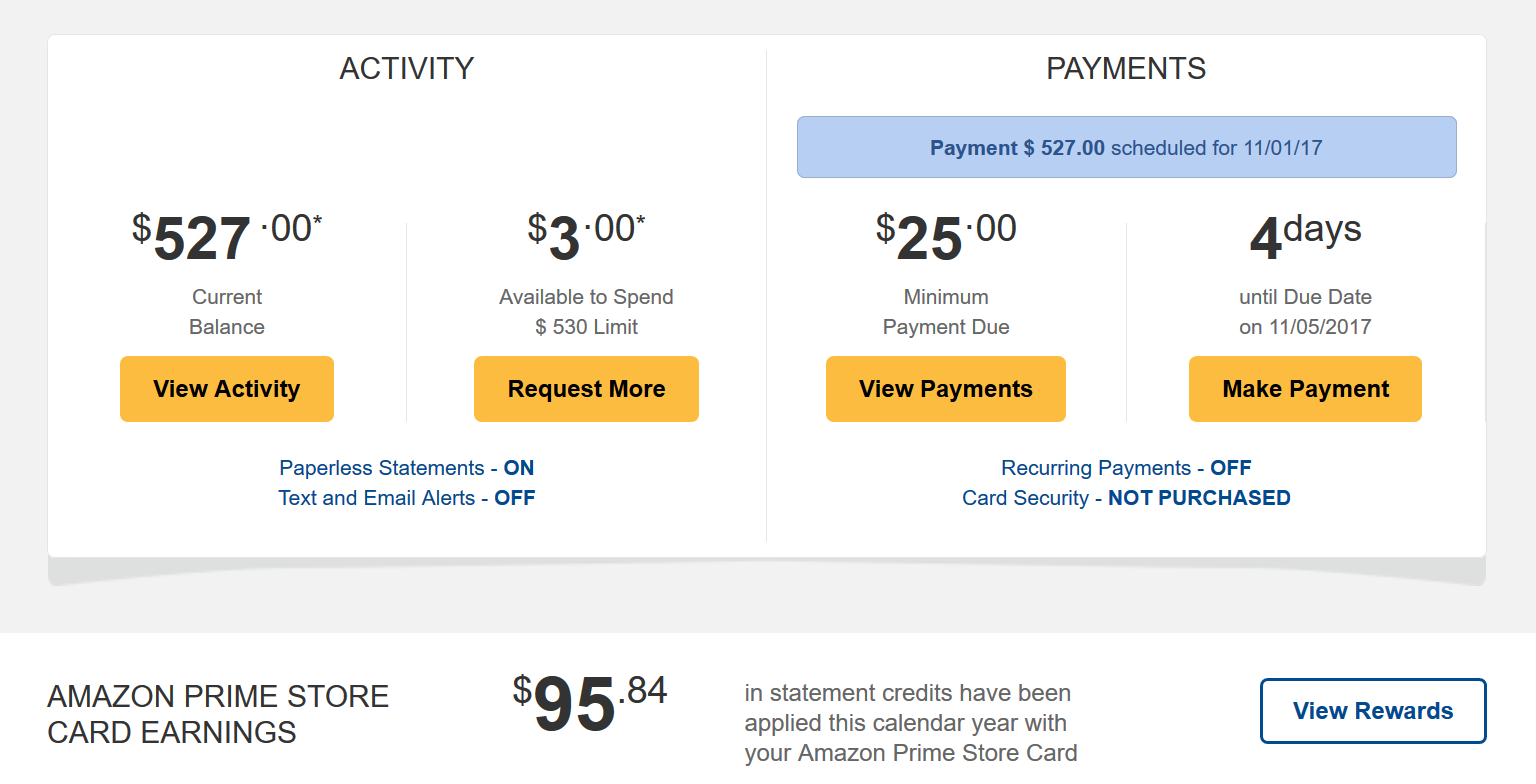The width and height of the screenshot is (1536, 784).
Task: Open the ACTIVITY section header
Action: pos(407,68)
